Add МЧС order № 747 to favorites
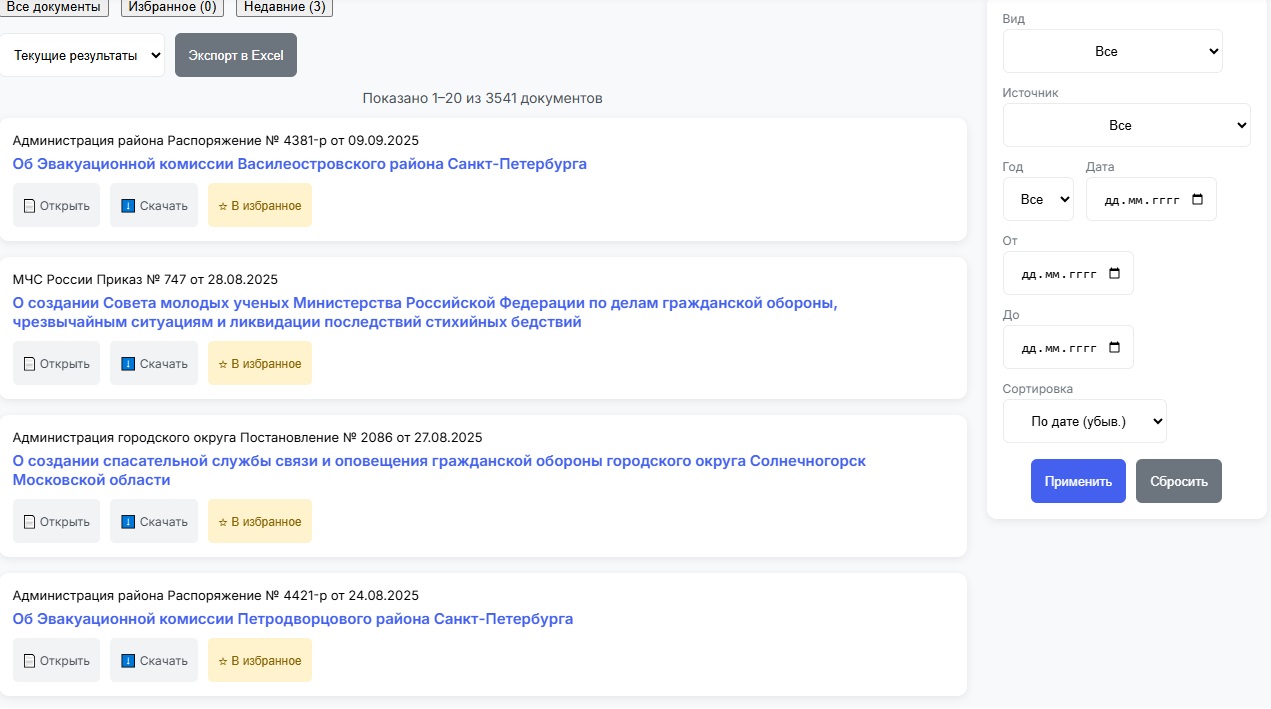Image resolution: width=1271 pixels, height=709 pixels. 260,364
